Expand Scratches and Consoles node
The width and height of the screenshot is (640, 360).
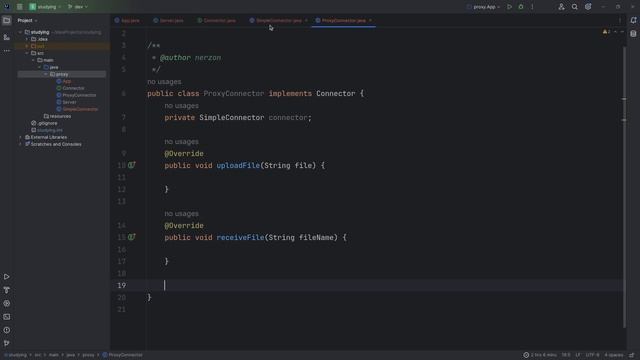click(x=20, y=144)
